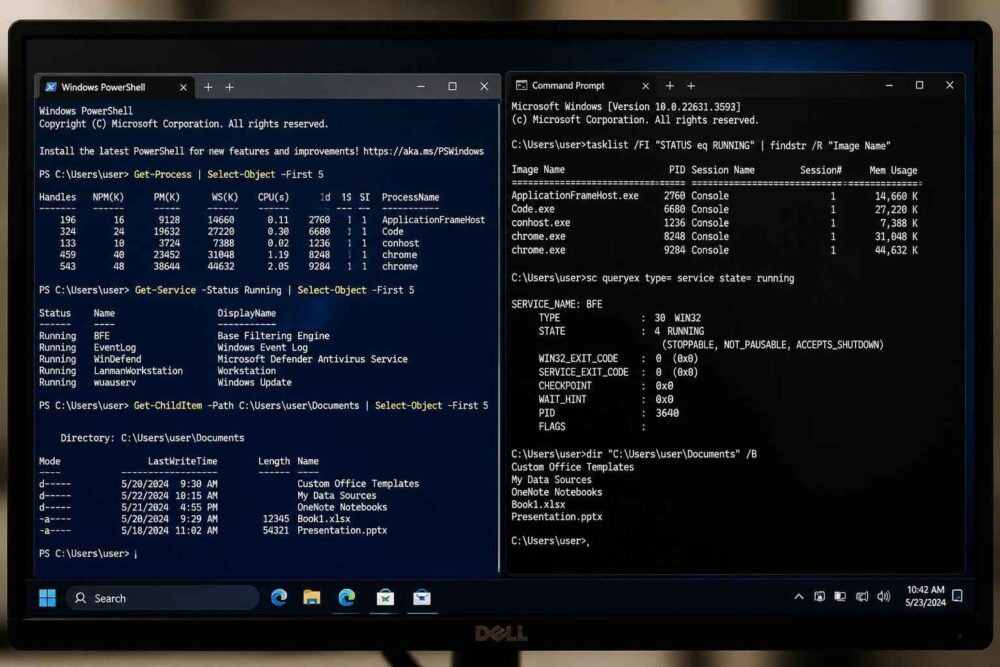Screen dimensions: 1000x667
Task: Open the blue envelope Mail app on the taskbar
Action: [x=422, y=597]
